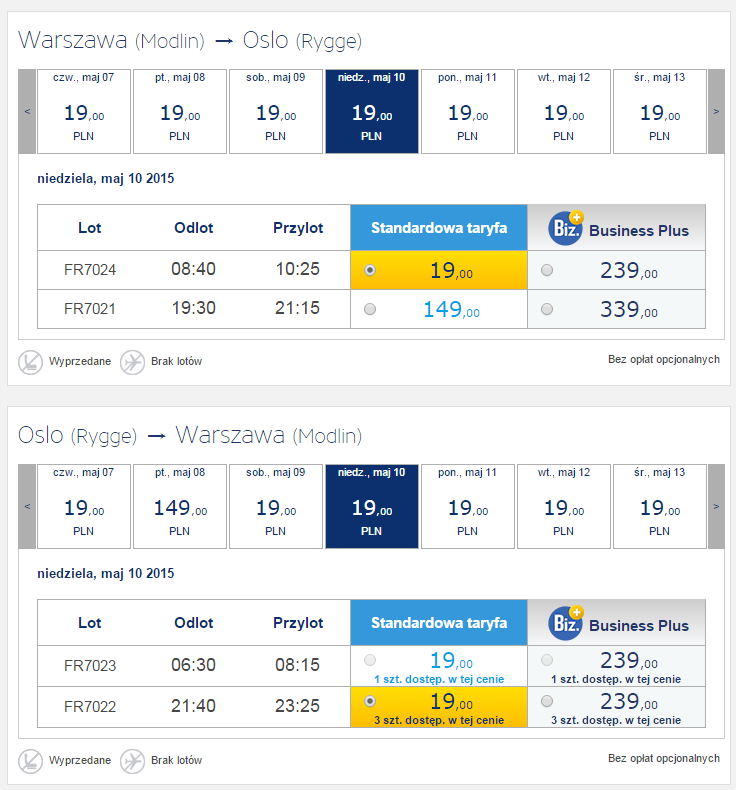Screen dimensions: 736x790
Task: Select sob., maj 09 outbound date tab
Action: coord(276,111)
